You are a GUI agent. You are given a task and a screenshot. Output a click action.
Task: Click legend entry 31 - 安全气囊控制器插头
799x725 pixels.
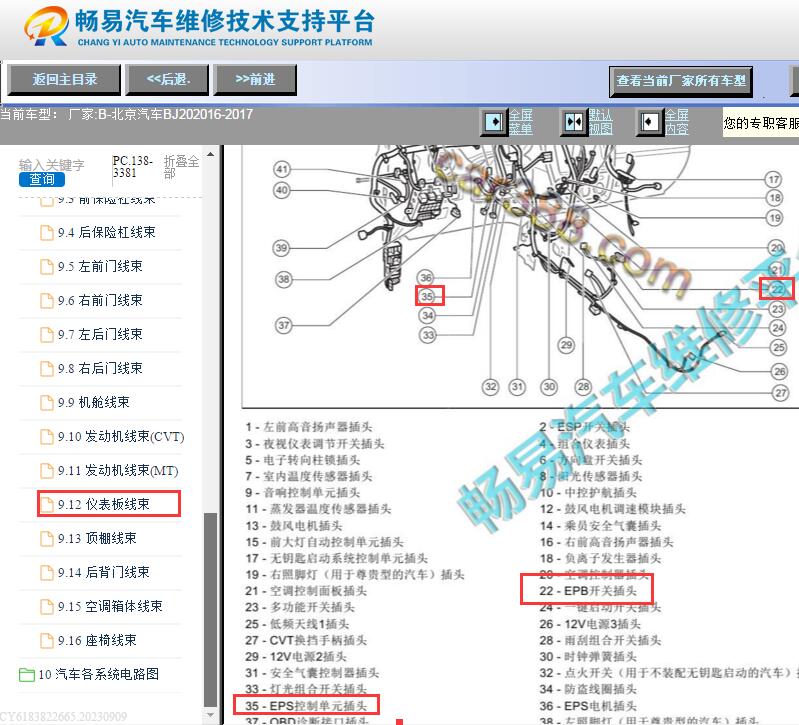click(312, 673)
